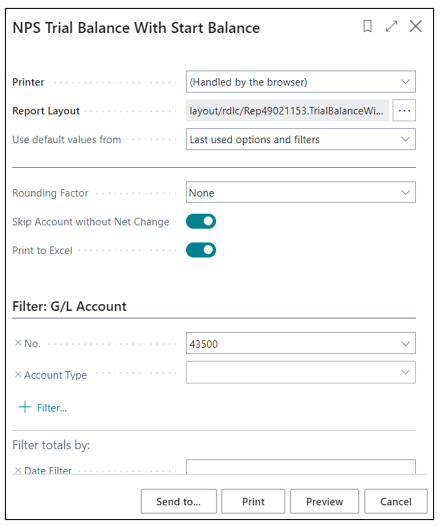Click the Print button
Screen dimensions: 441x526
point(253,501)
